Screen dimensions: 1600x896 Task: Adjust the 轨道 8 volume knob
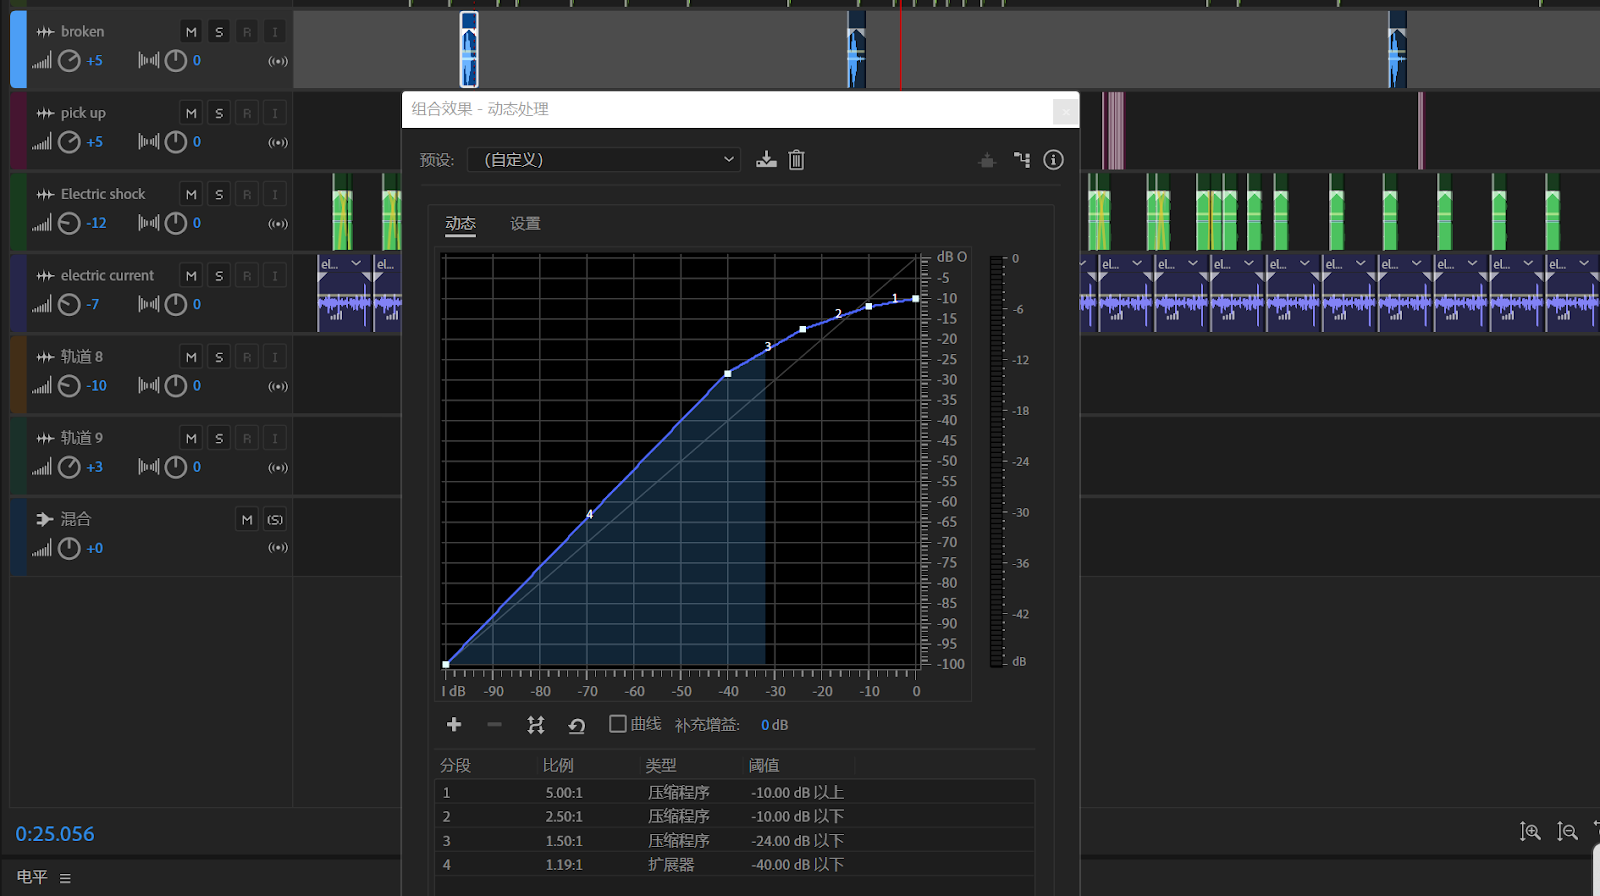(x=69, y=386)
